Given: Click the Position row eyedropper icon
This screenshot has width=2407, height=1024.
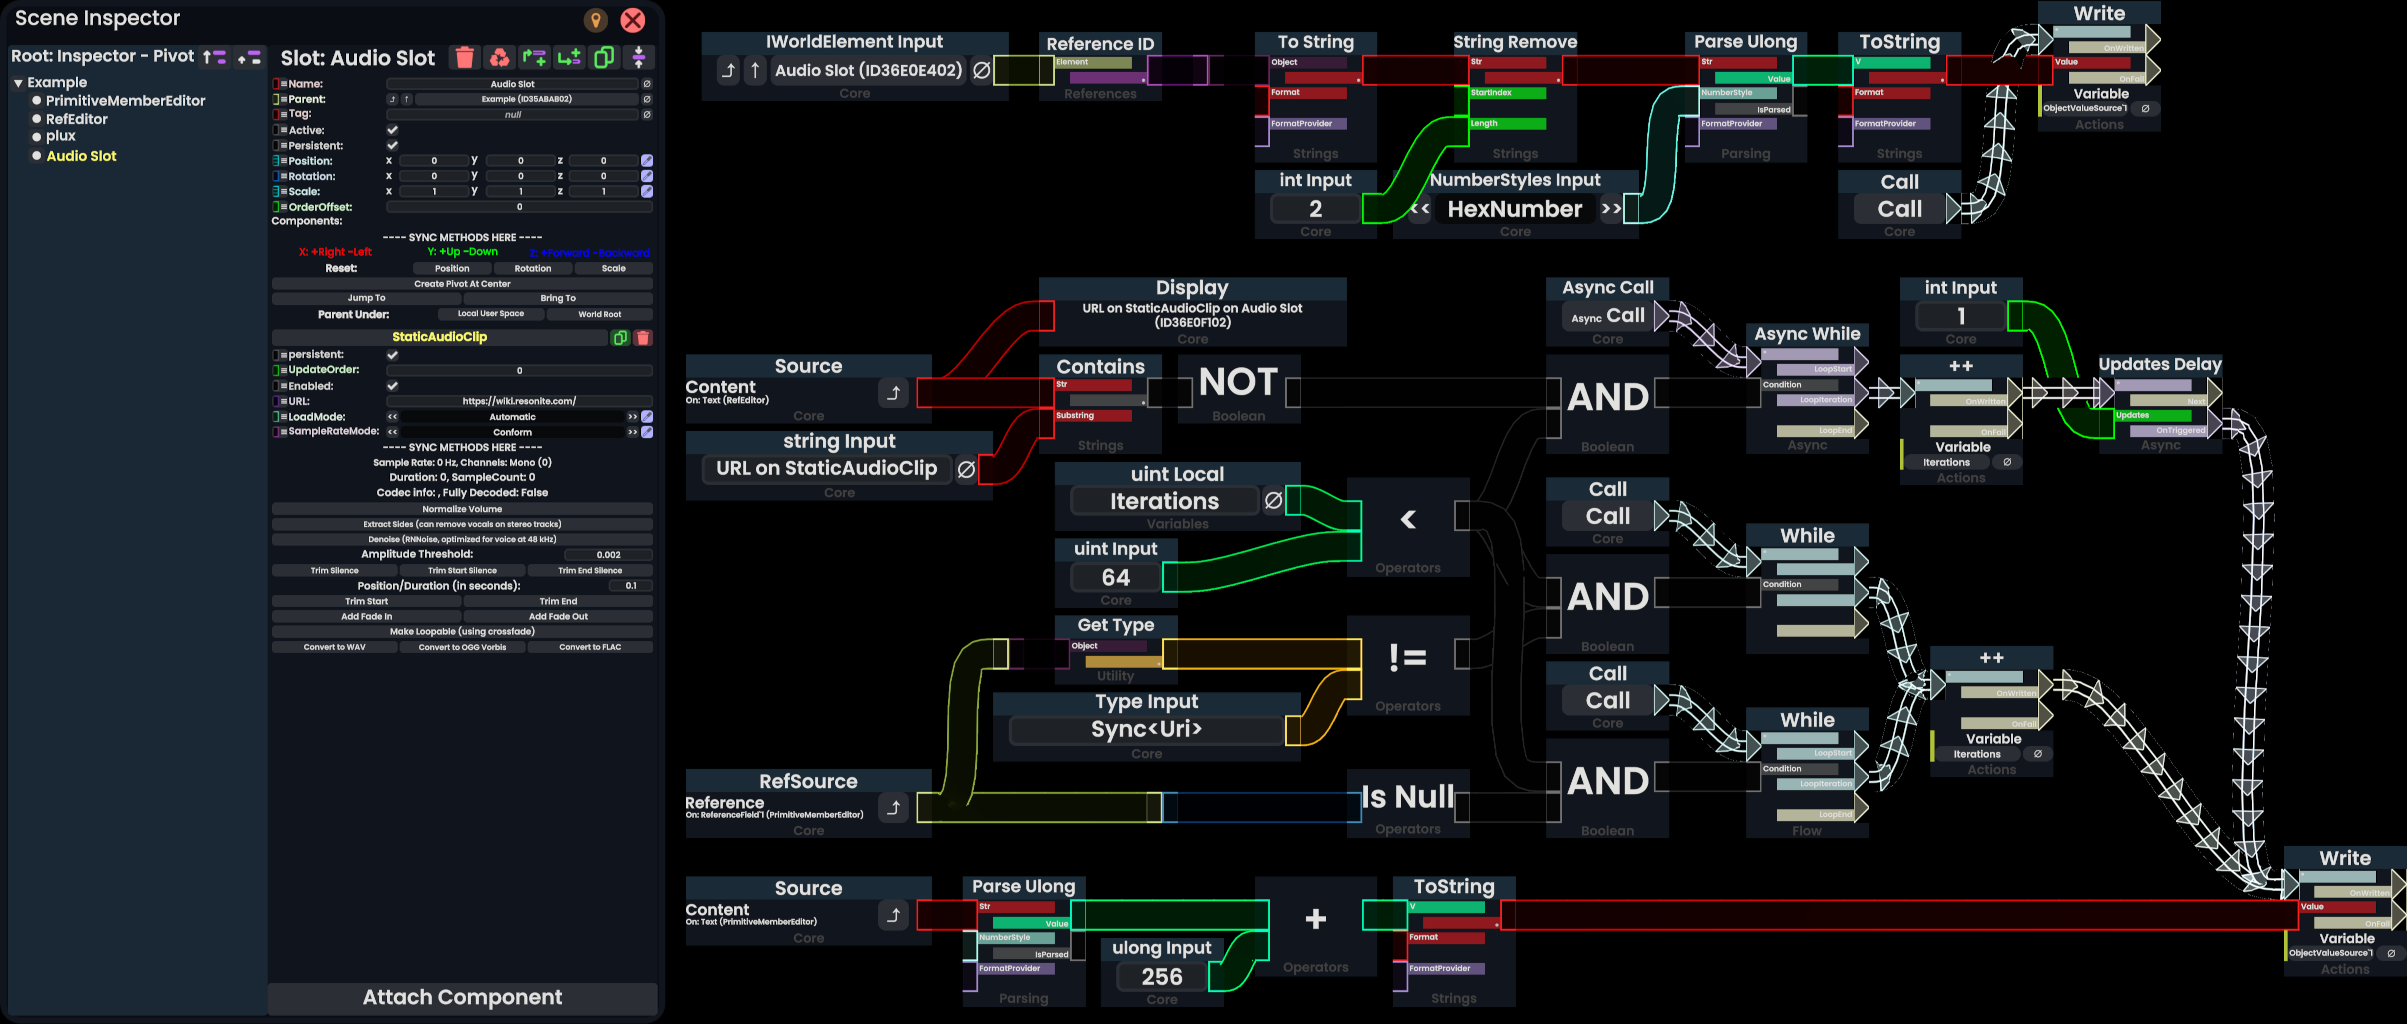Looking at the screenshot, I should pos(647,161).
